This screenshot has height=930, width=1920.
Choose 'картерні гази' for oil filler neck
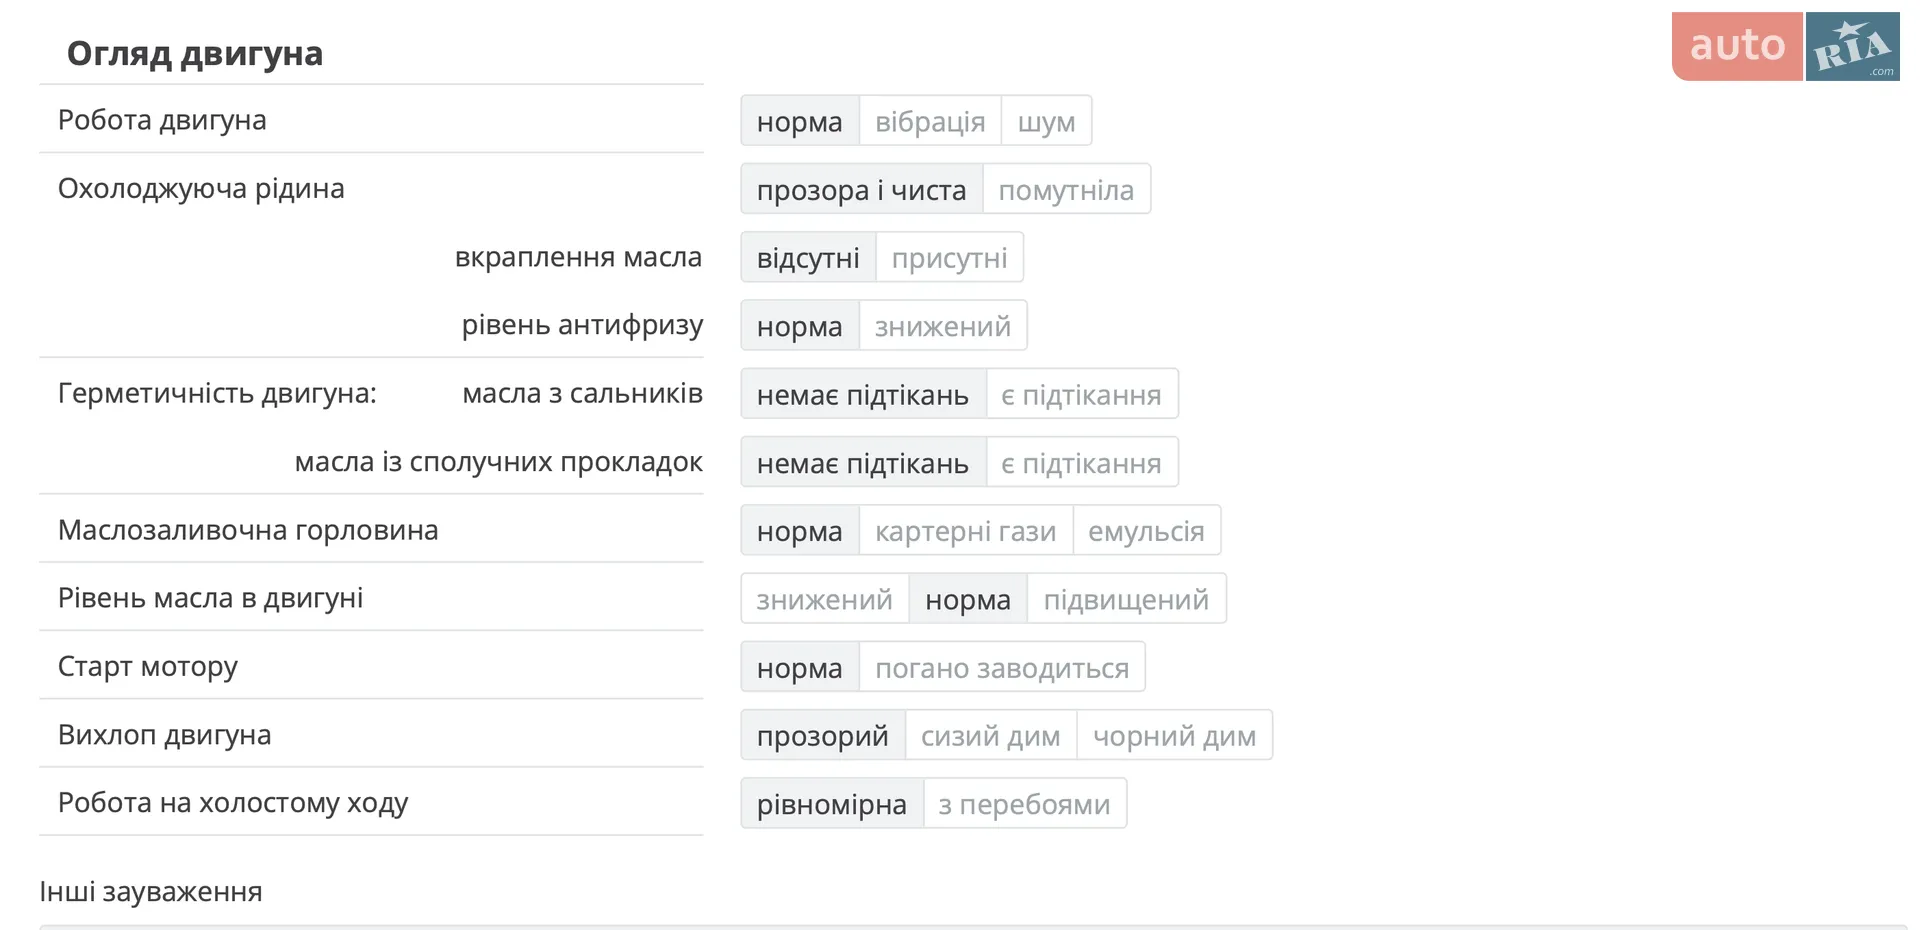[x=966, y=531]
